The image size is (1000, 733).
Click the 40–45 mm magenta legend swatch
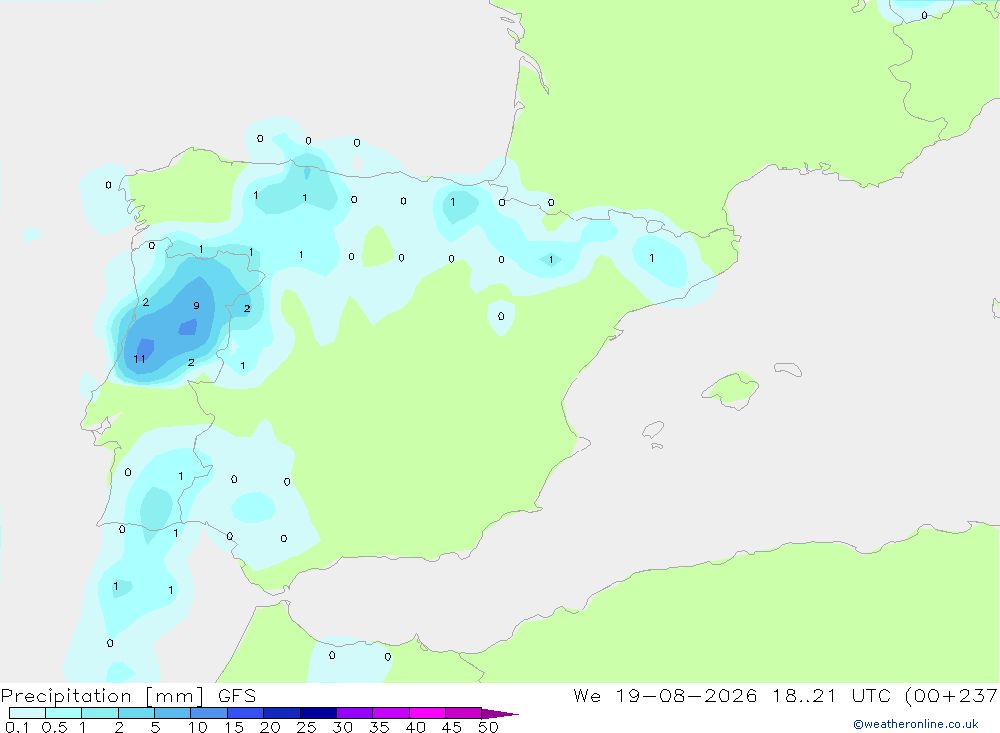(427, 713)
